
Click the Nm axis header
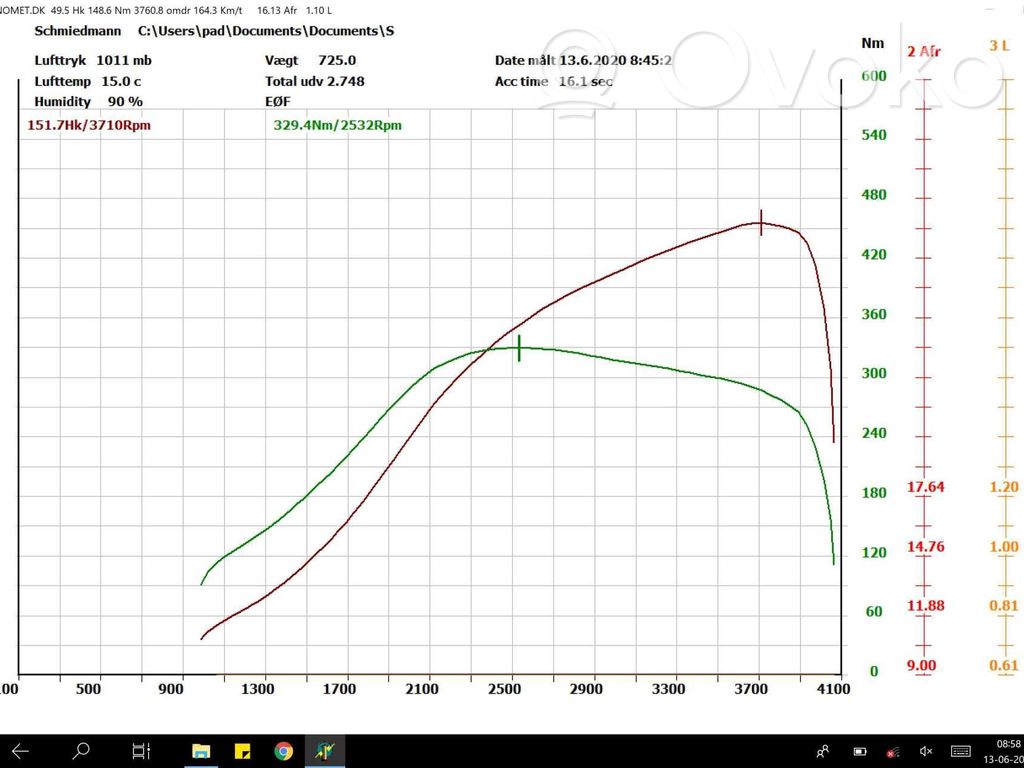[x=872, y=43]
